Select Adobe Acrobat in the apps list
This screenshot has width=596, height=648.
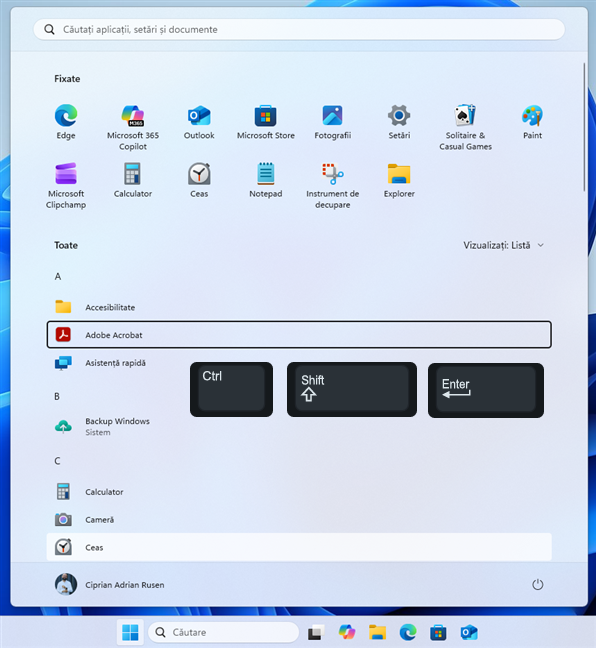tap(299, 335)
